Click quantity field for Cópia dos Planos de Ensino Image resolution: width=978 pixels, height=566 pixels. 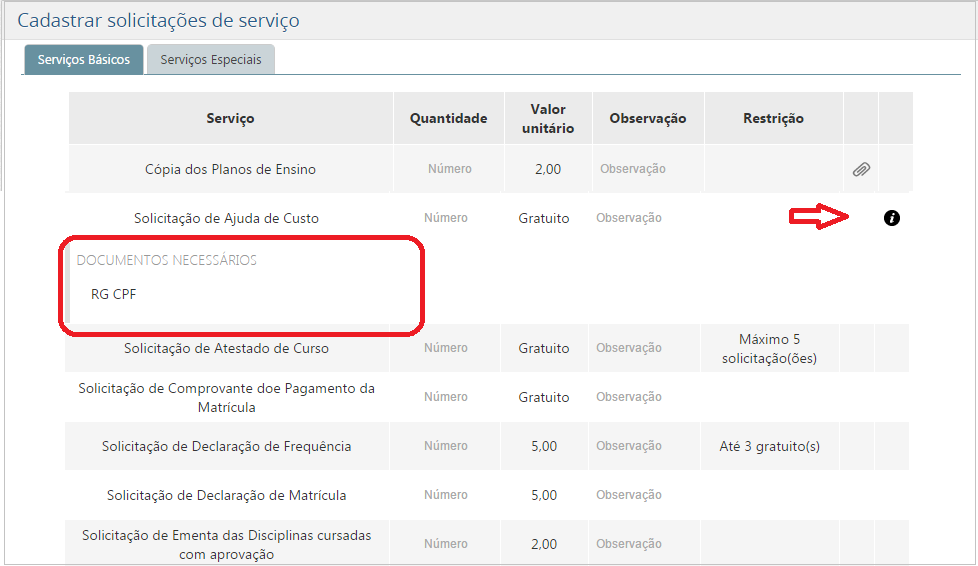[x=449, y=169]
